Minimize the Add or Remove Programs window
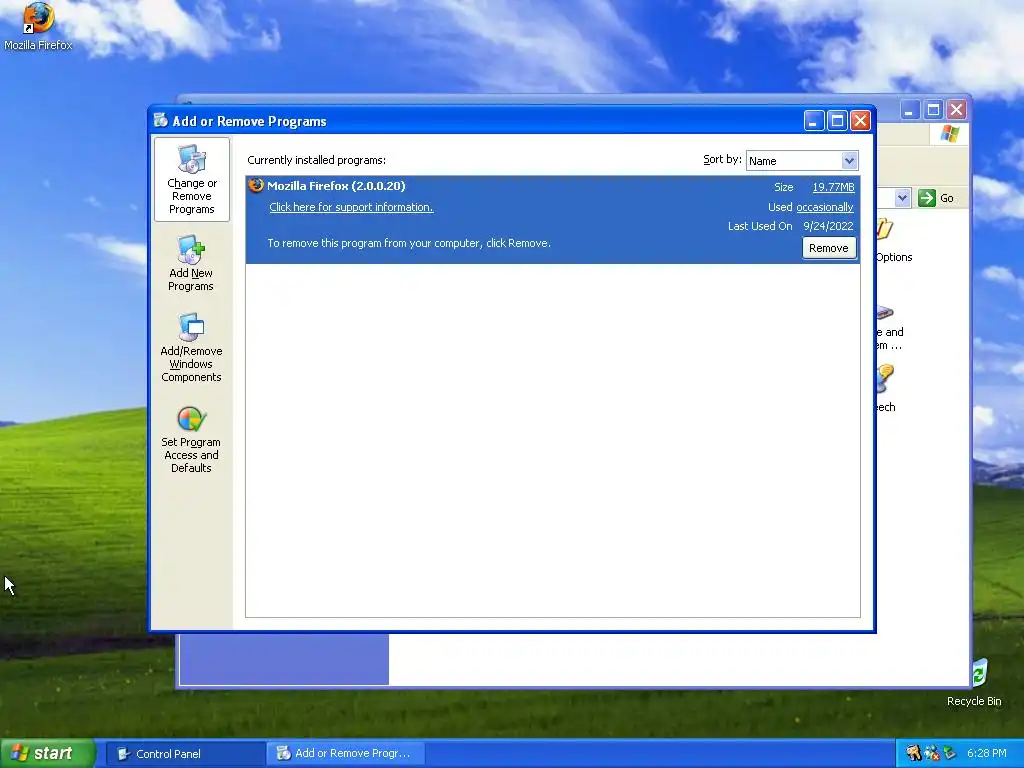1024x768 pixels. coord(814,121)
